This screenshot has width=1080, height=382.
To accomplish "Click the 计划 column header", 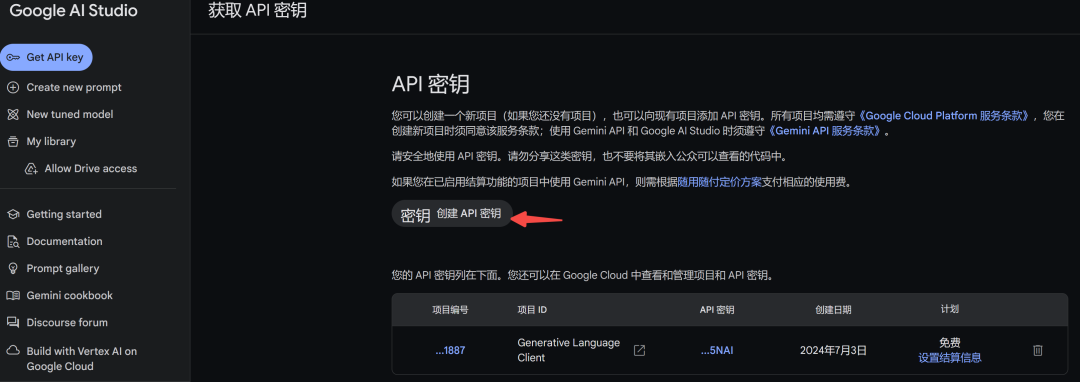I will (950, 310).
